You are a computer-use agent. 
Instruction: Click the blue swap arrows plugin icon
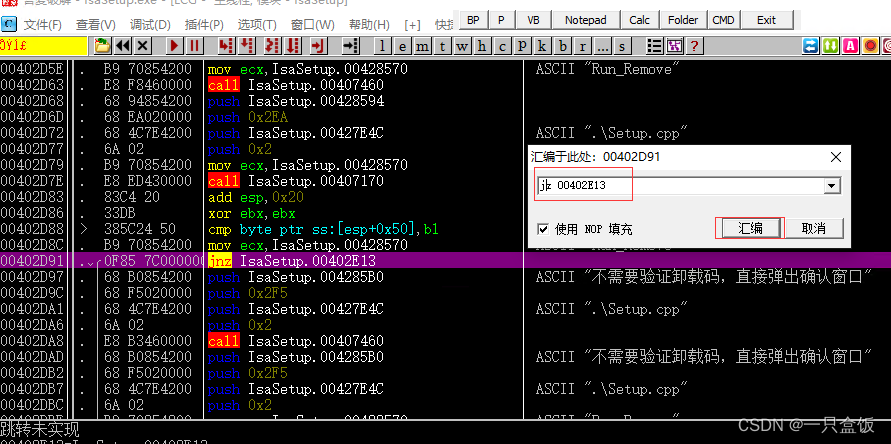[811, 45]
